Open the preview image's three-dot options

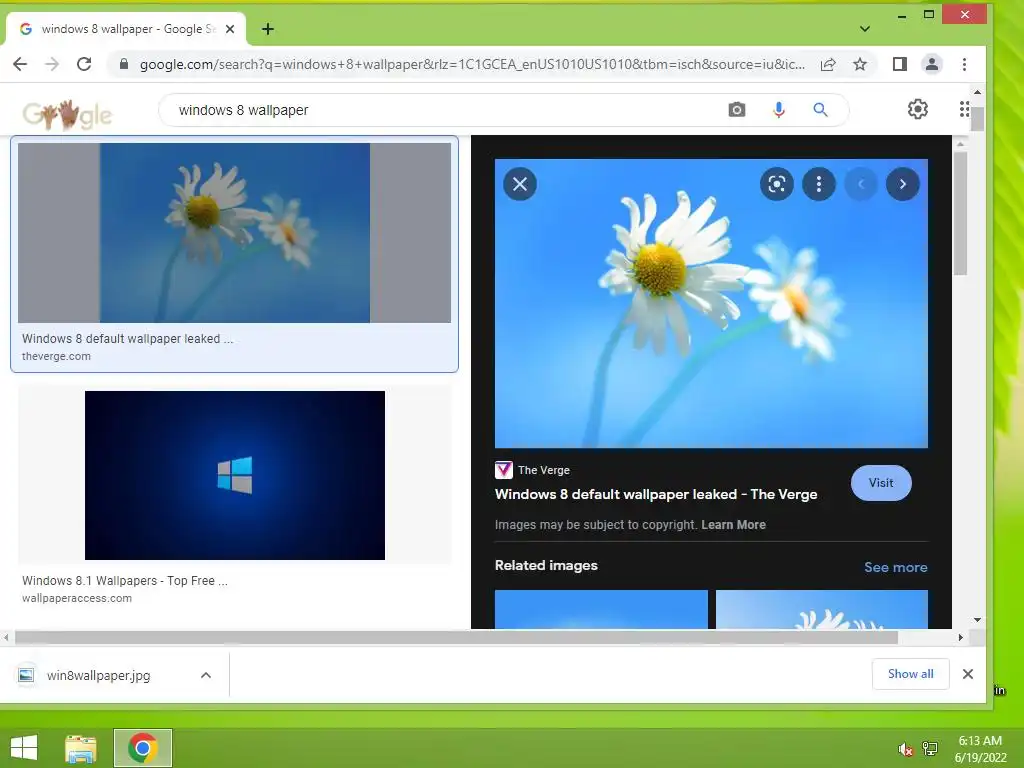(x=818, y=184)
